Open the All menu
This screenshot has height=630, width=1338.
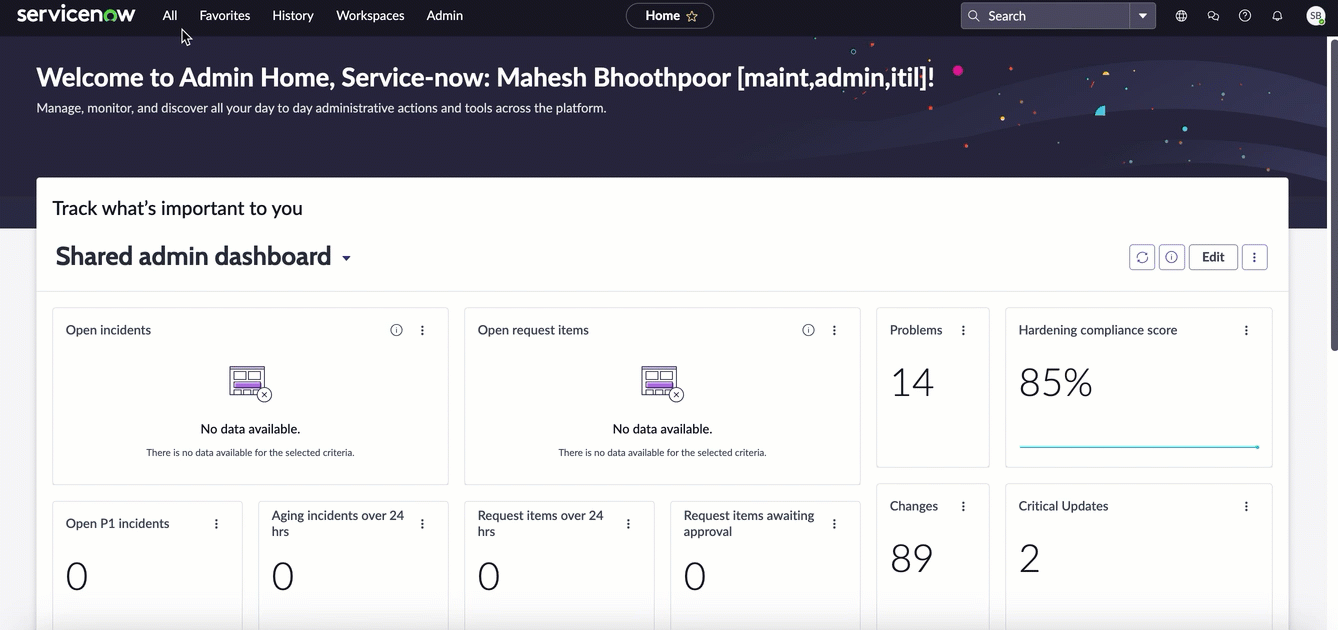(170, 16)
